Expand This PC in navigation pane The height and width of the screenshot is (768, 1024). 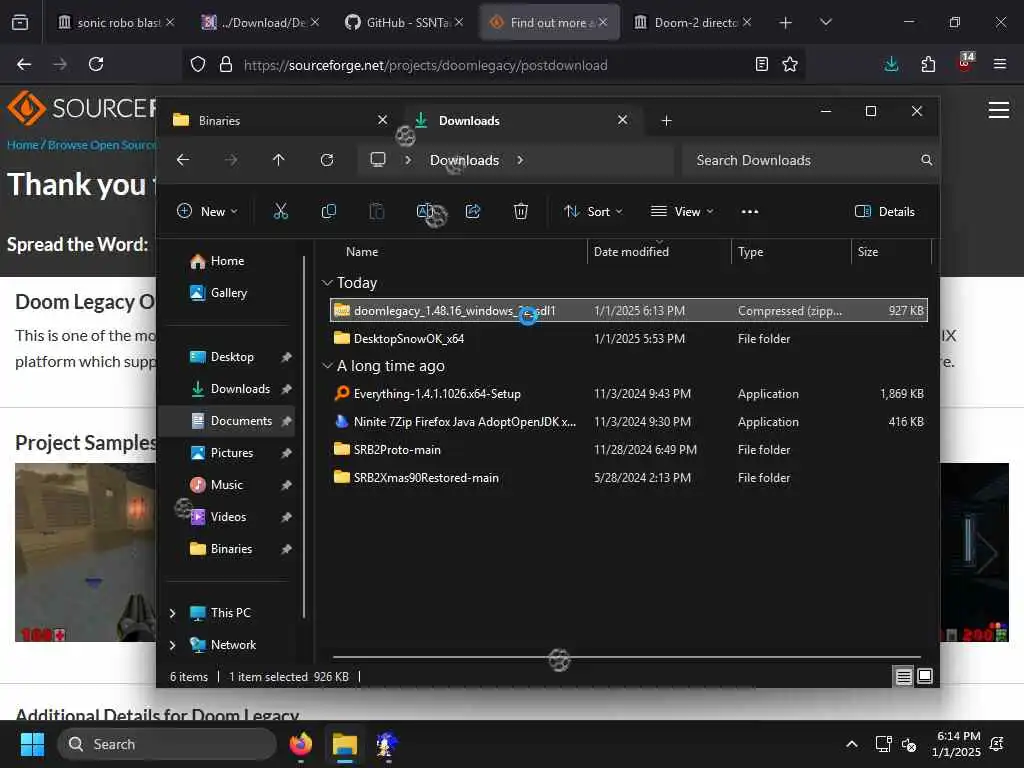pyautogui.click(x=172, y=613)
